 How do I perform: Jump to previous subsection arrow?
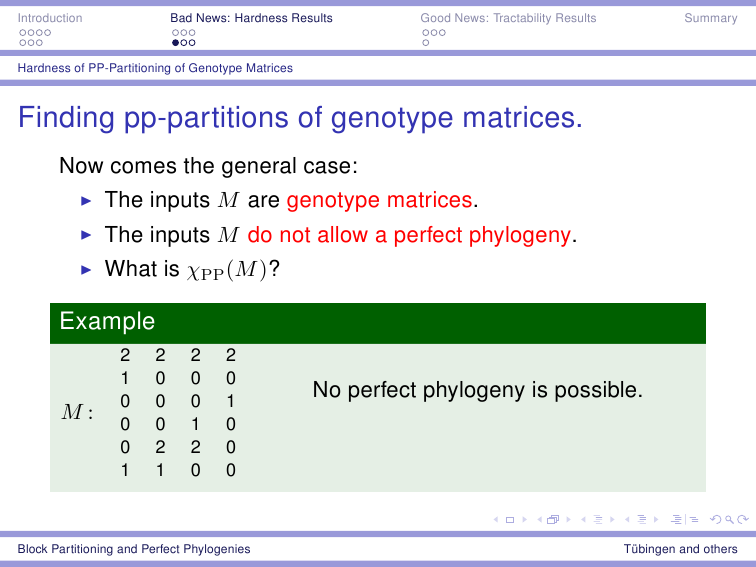(x=583, y=520)
